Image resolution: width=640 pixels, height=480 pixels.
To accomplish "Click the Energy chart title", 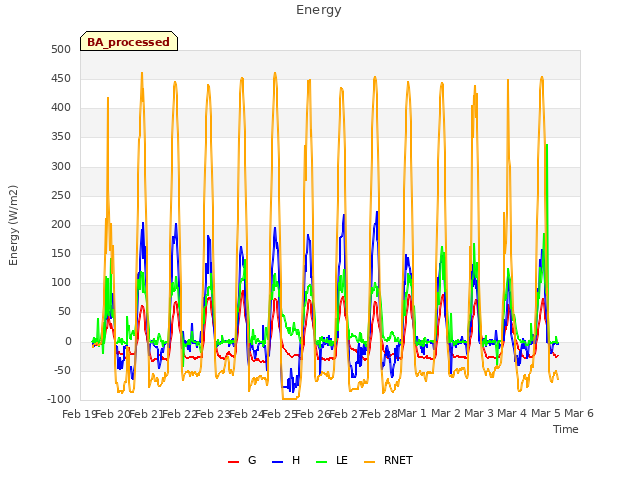I will pos(319,10).
